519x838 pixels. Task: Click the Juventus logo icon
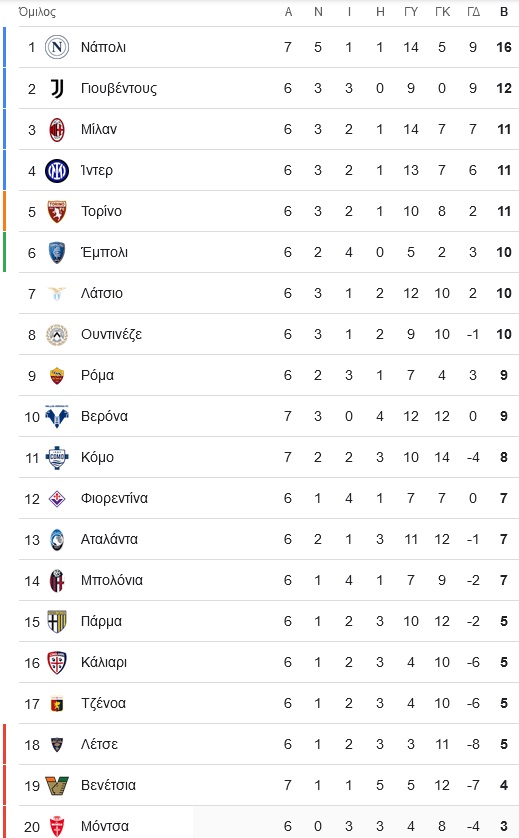pyautogui.click(x=57, y=89)
